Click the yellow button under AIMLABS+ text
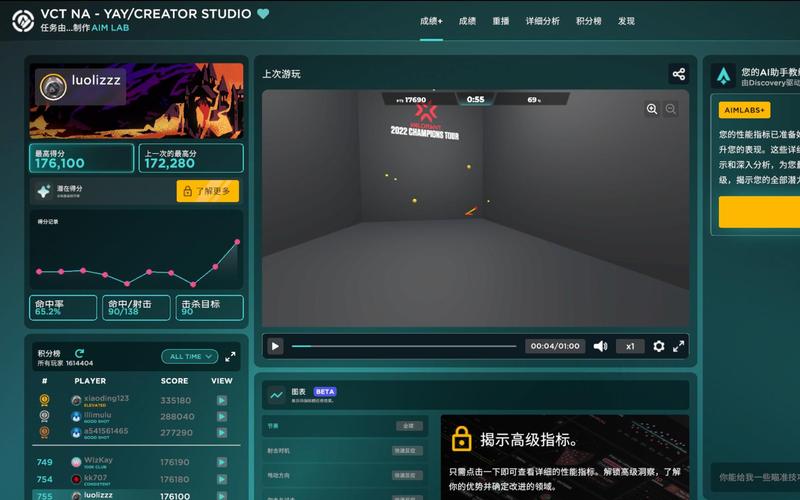The height and width of the screenshot is (500, 800). click(x=759, y=212)
